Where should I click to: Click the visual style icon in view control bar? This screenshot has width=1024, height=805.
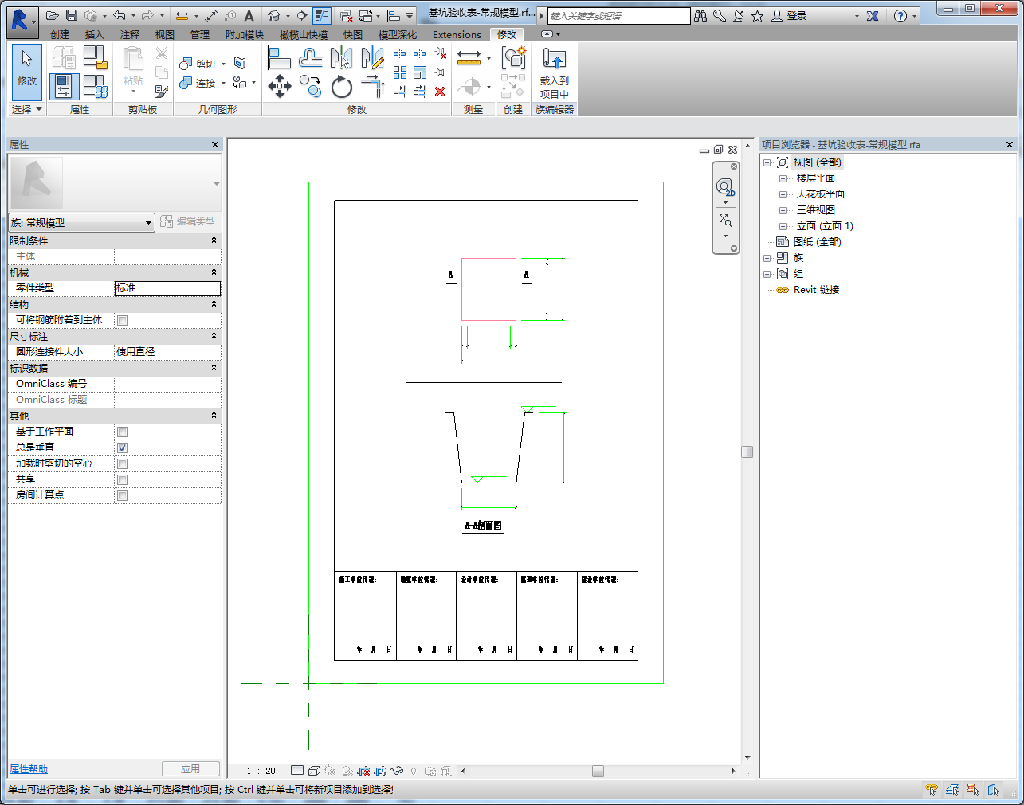click(313, 771)
